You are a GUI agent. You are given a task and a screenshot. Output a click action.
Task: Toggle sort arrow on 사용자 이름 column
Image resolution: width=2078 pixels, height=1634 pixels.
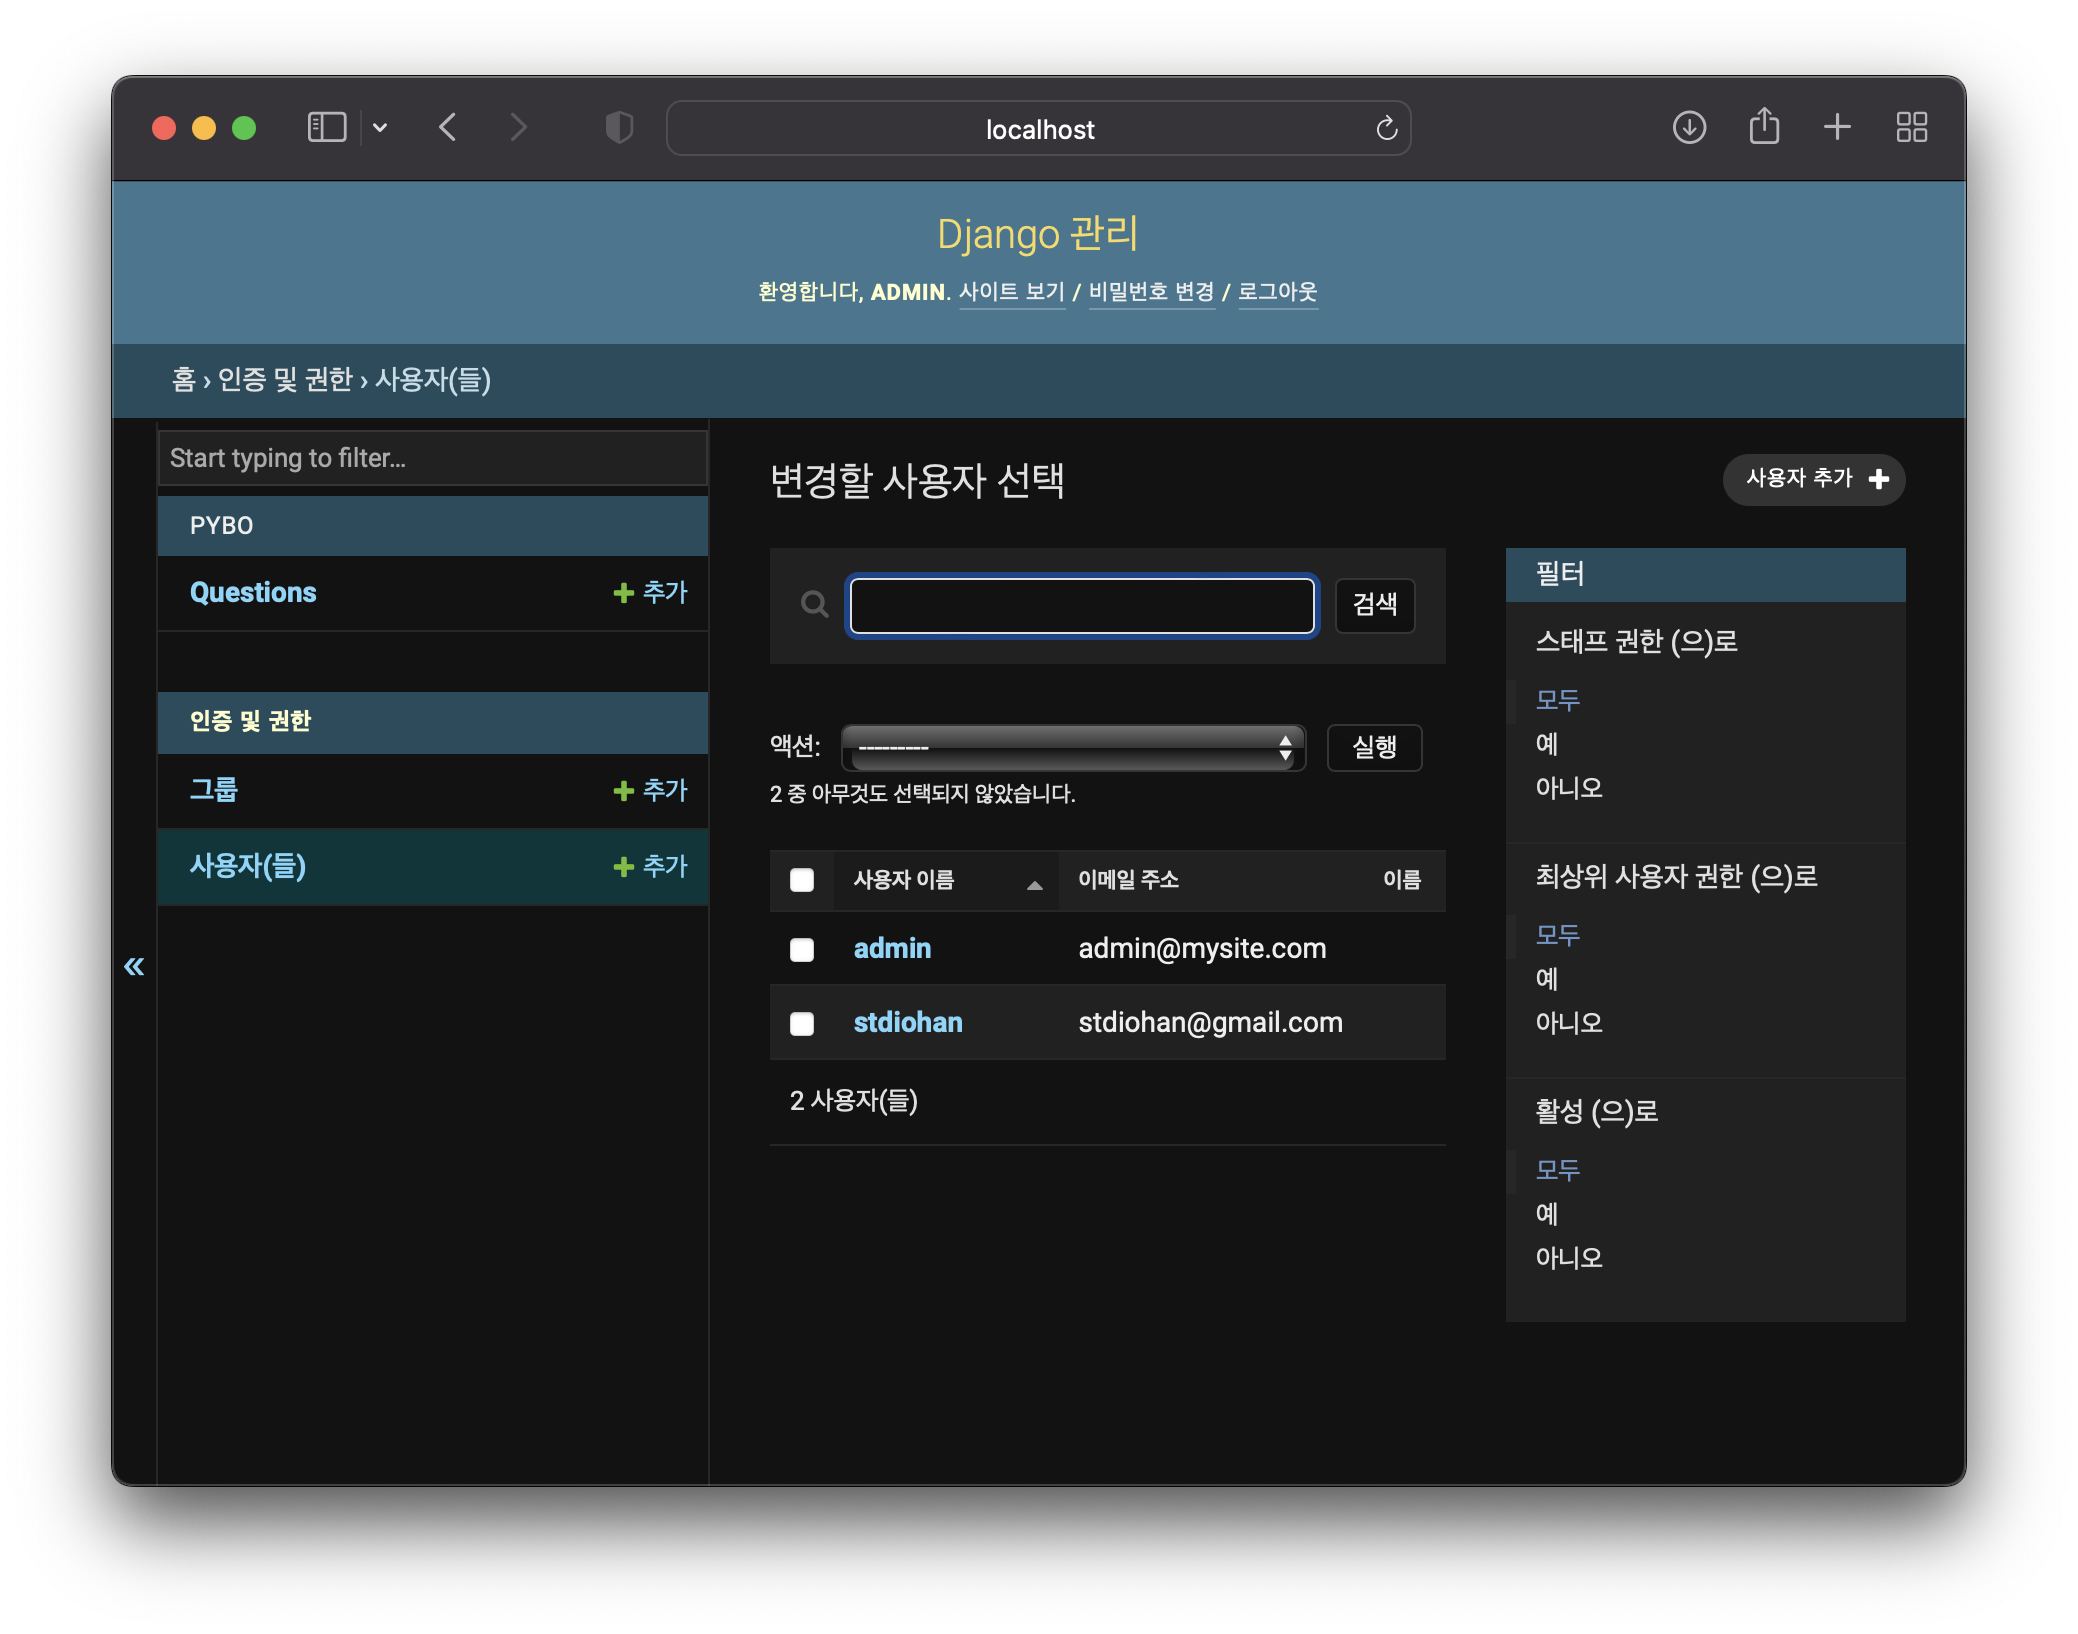click(x=1034, y=884)
